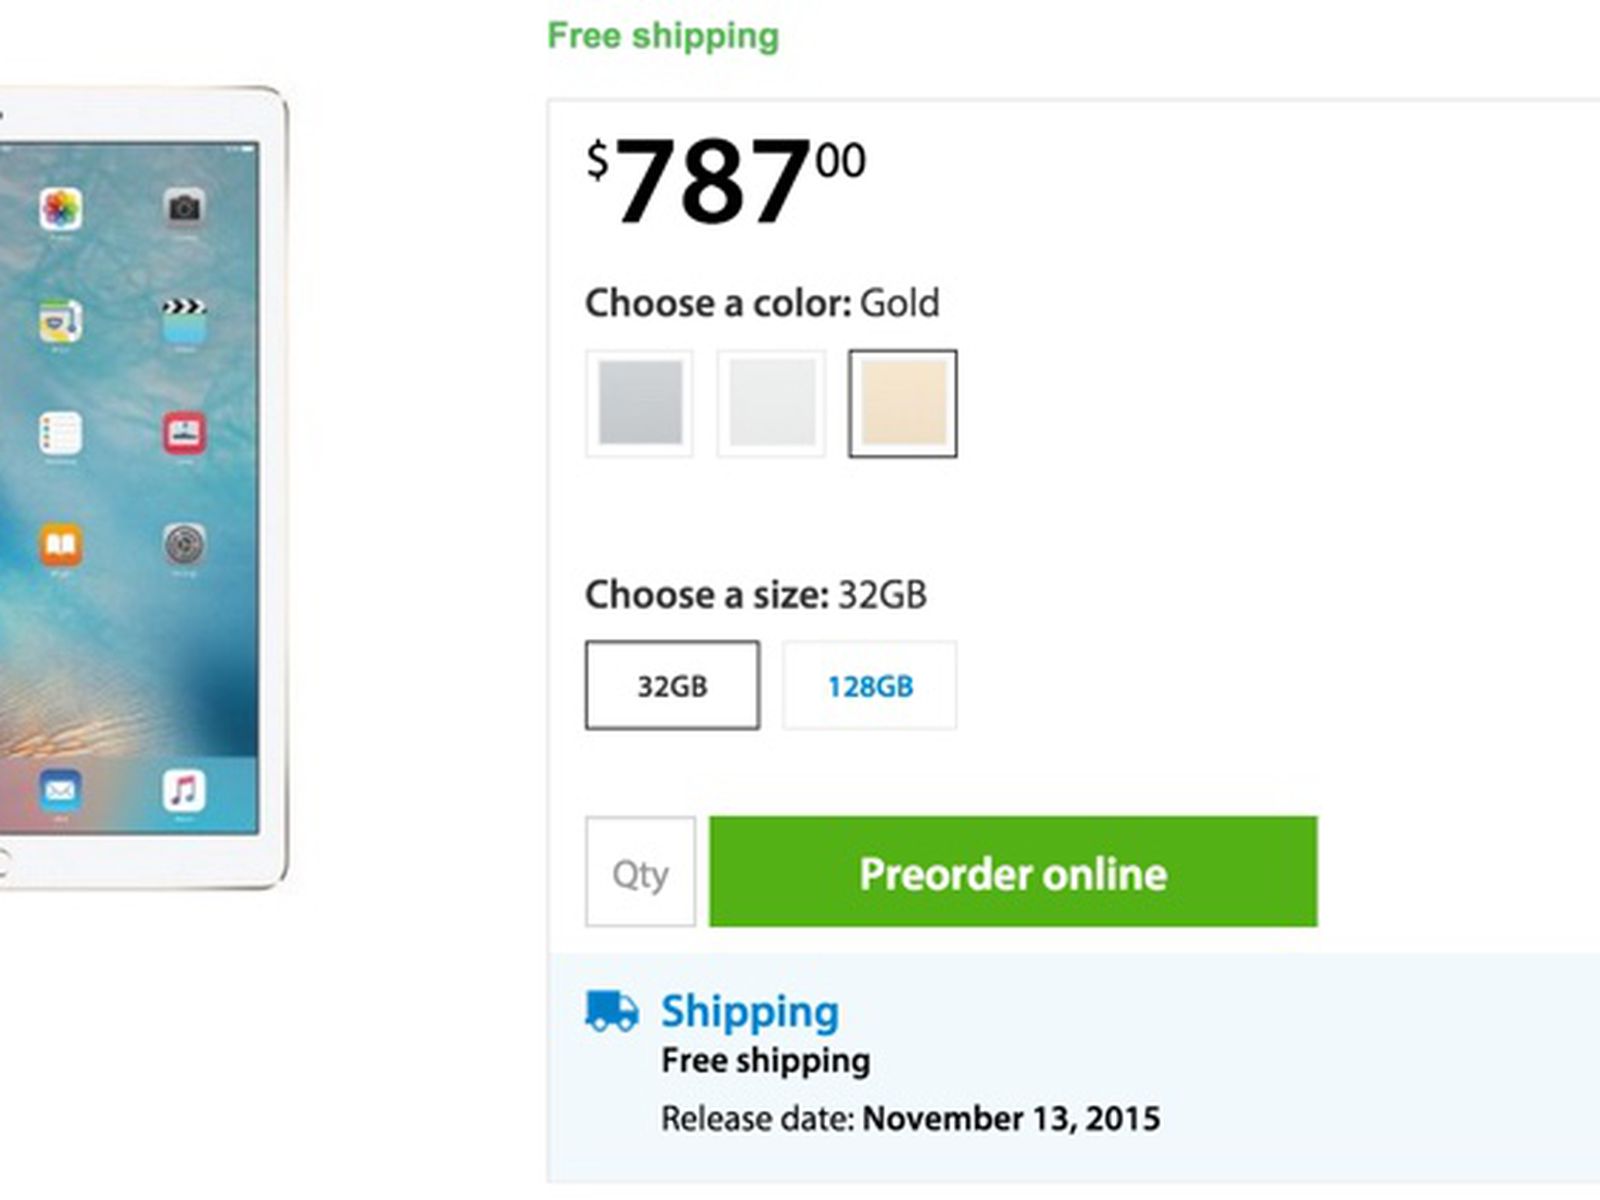Click the green Free shipping text at top
Image resolution: width=1600 pixels, height=1200 pixels.
663,36
